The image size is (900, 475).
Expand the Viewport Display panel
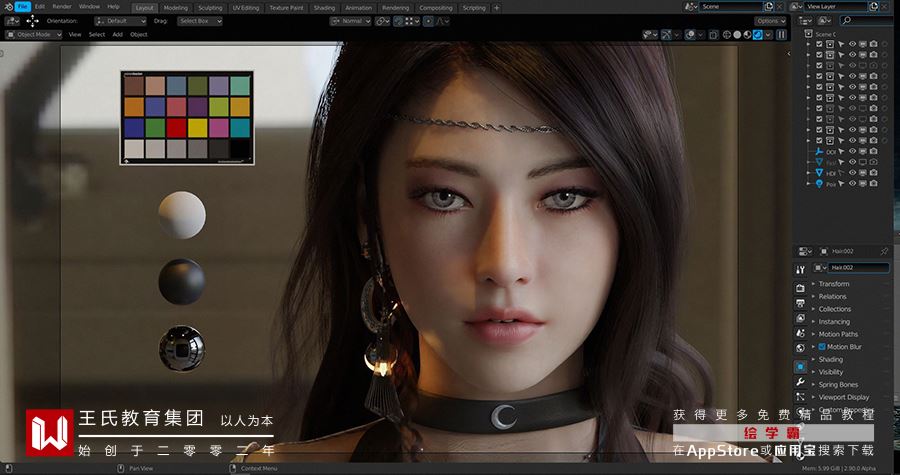pos(844,398)
